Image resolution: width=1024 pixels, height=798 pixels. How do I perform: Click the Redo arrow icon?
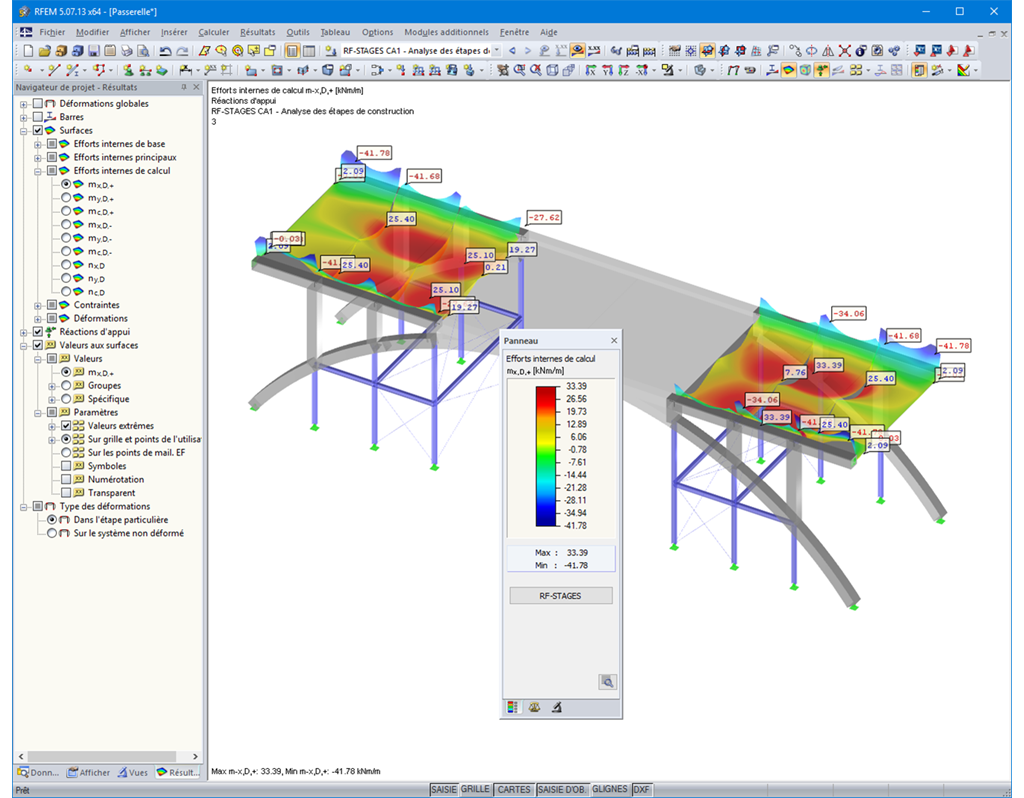coord(182,51)
